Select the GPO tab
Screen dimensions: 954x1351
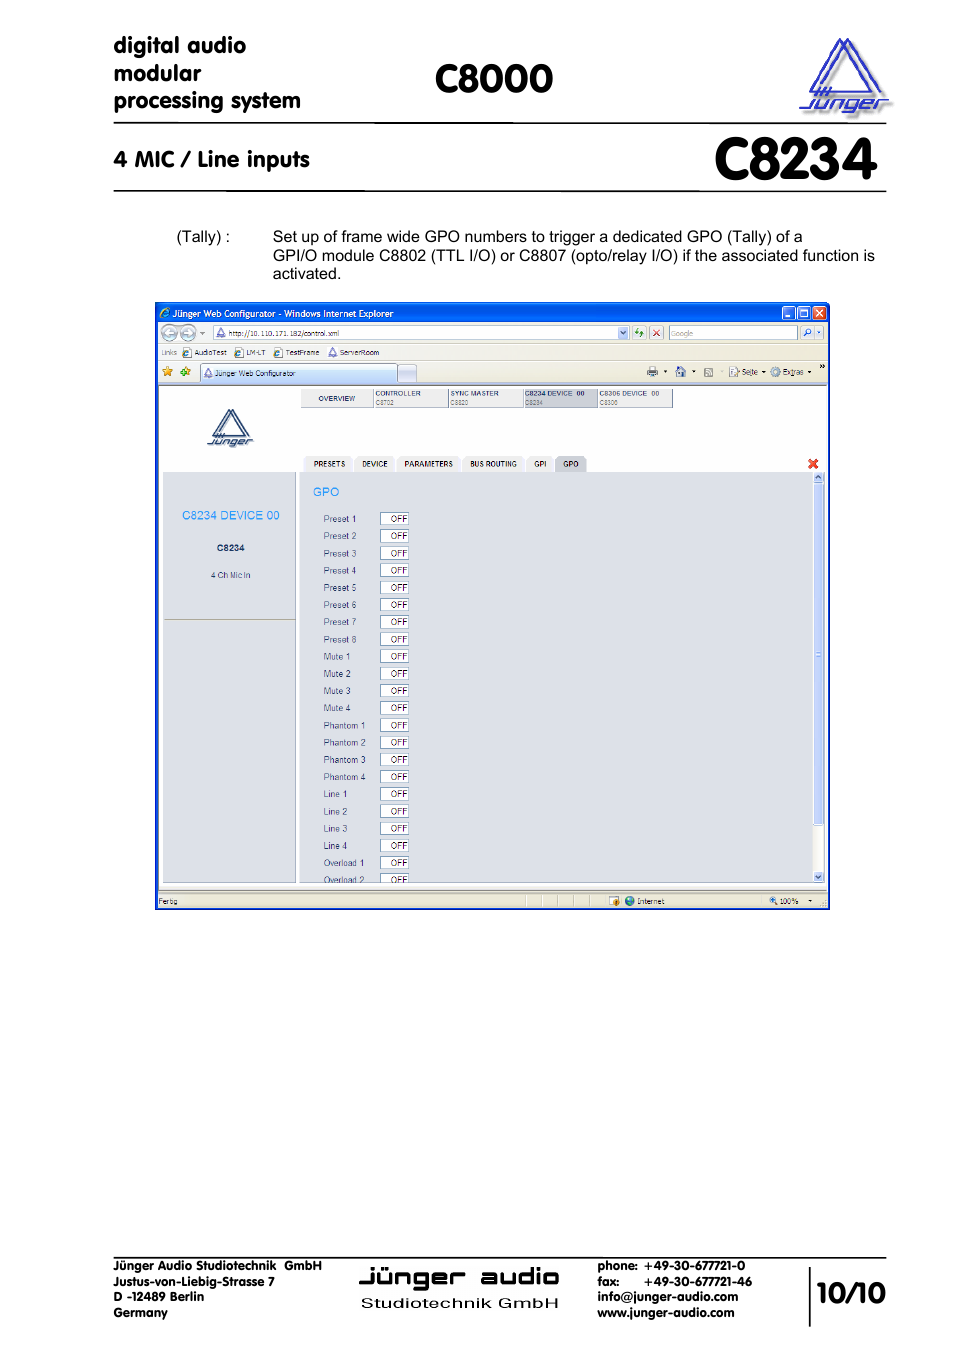571,464
